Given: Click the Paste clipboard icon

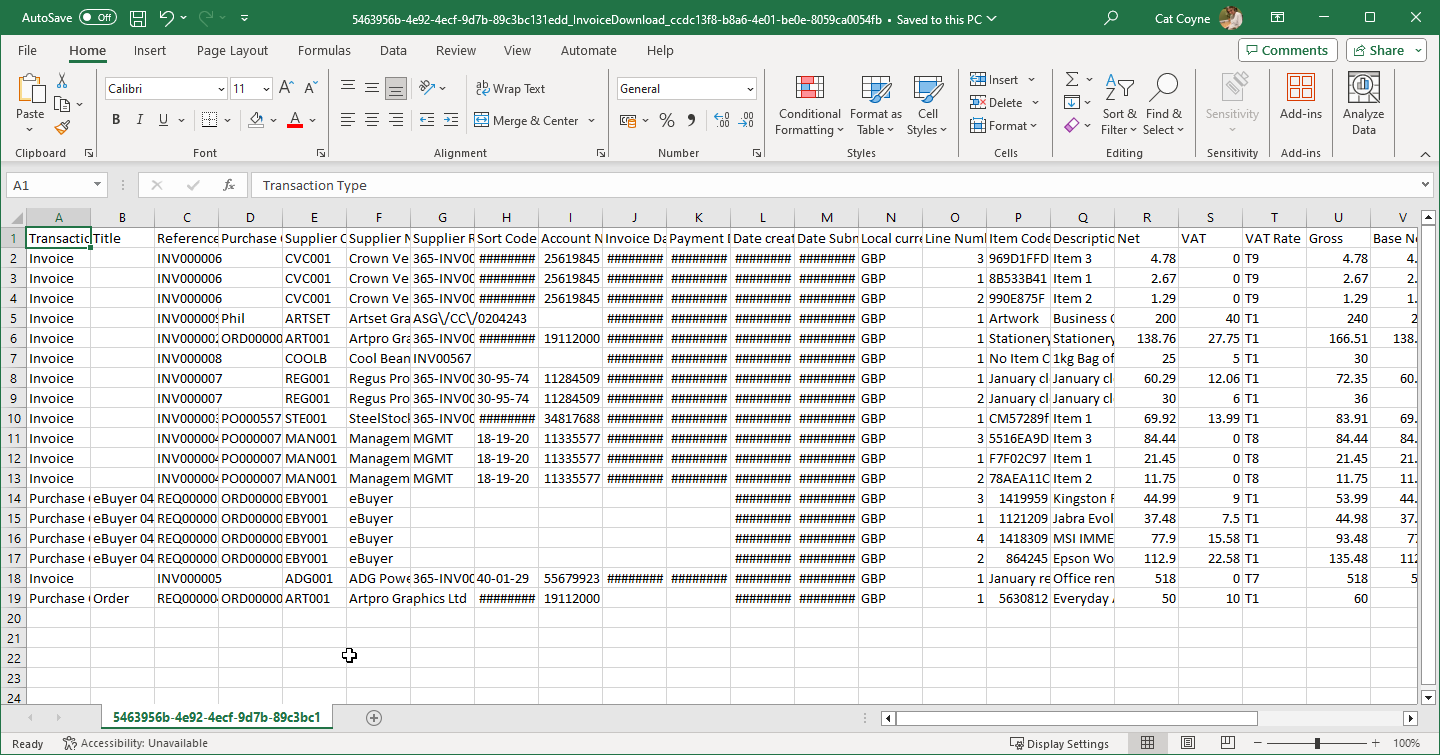Looking at the screenshot, I should click(31, 88).
